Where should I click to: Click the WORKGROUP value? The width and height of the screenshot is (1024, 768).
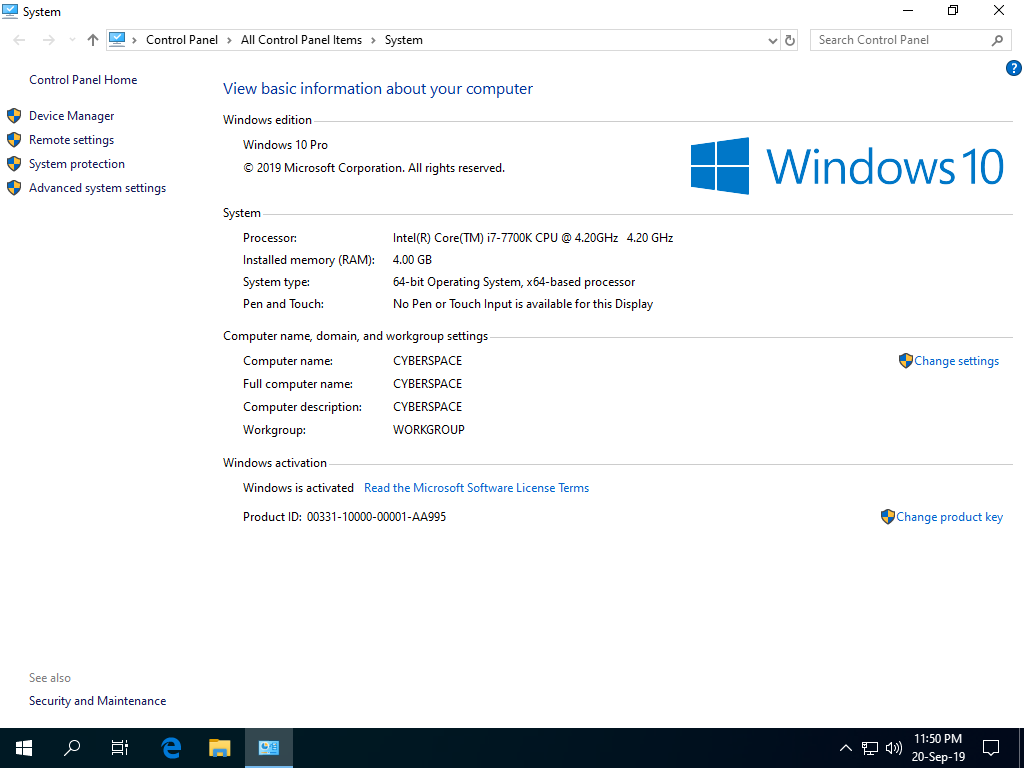428,430
